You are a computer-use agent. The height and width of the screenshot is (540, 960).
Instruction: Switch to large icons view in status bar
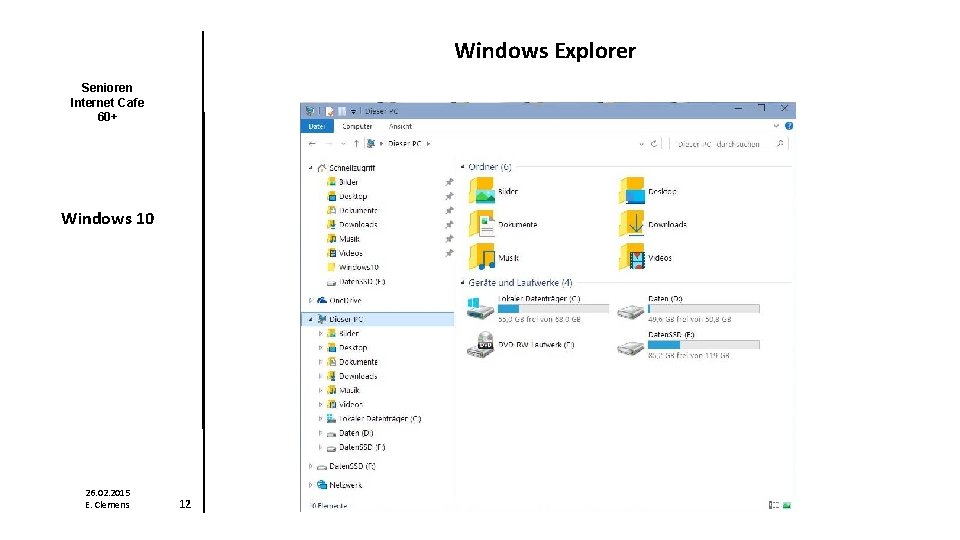pos(787,505)
